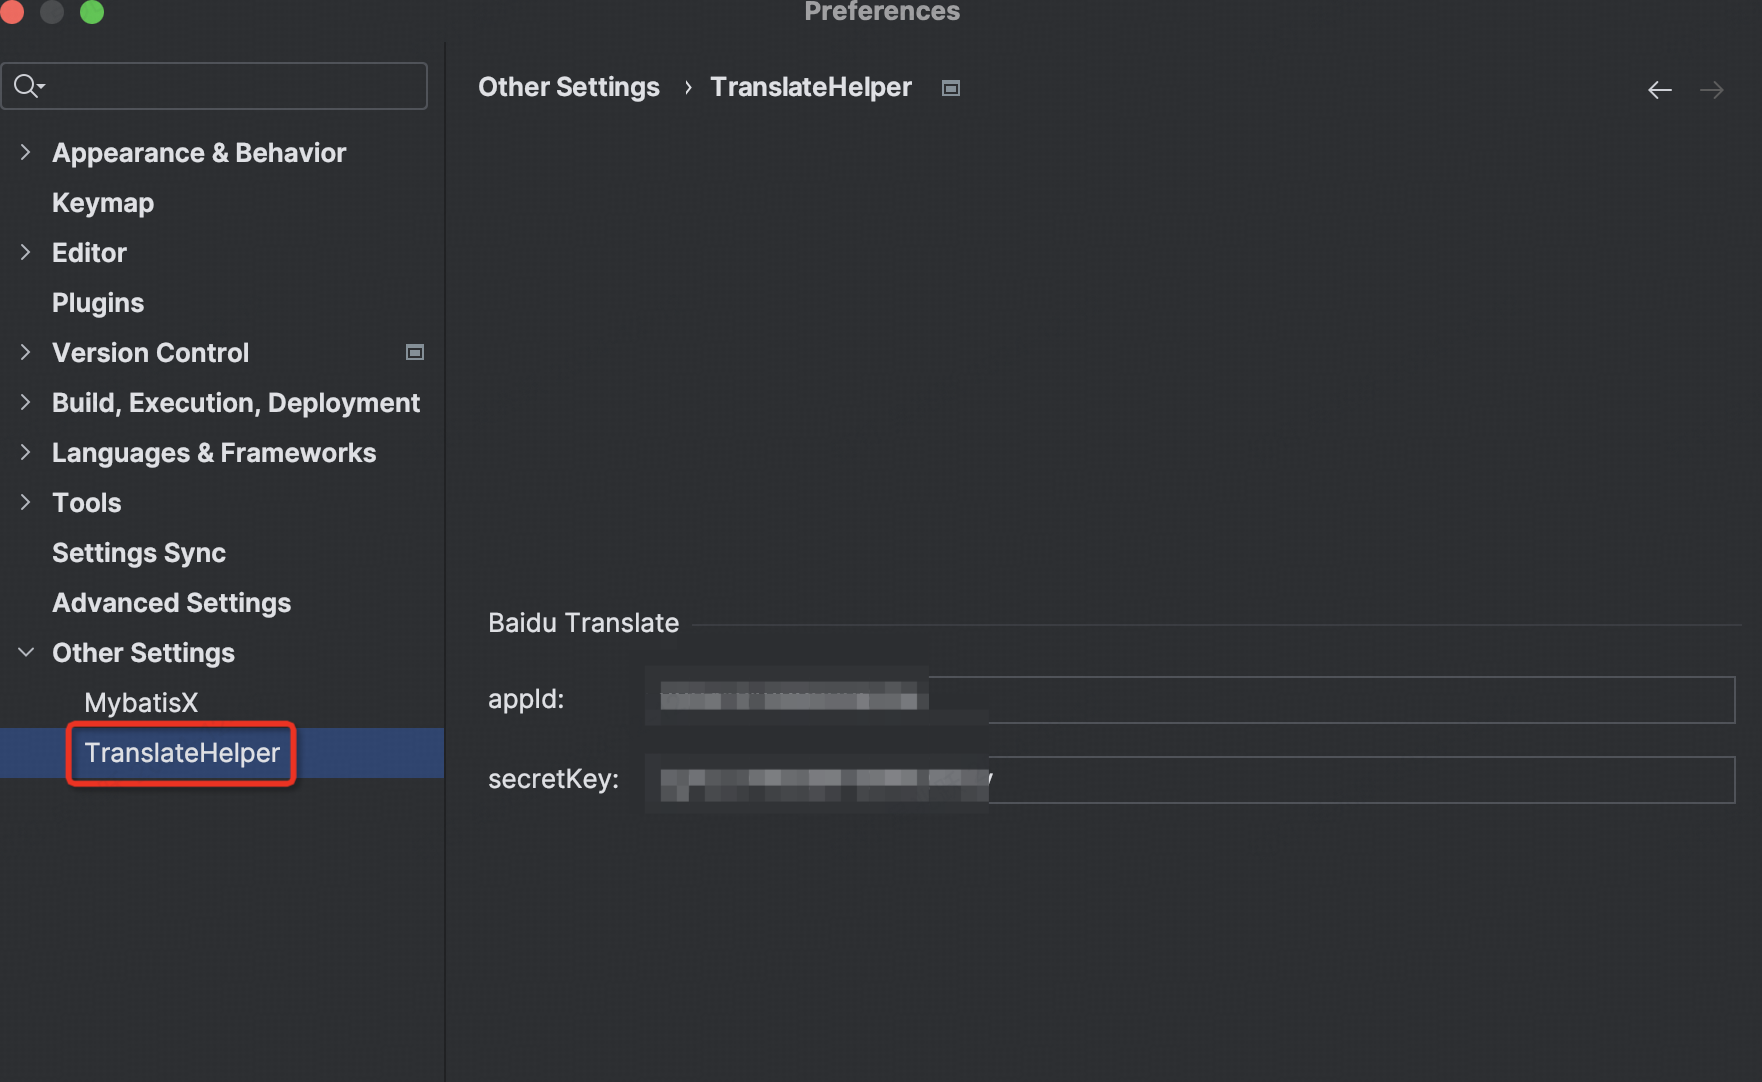Open the Plugins settings page
The image size is (1762, 1082).
[x=98, y=303]
